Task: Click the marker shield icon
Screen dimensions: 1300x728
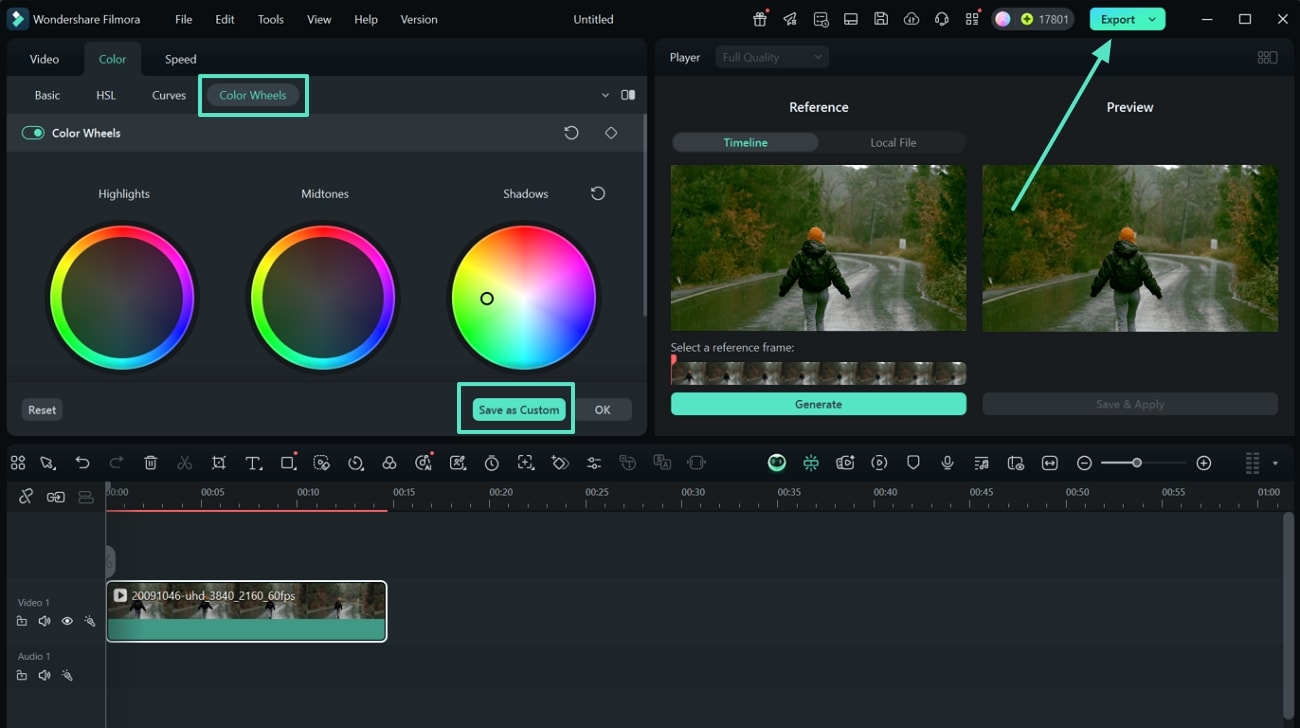Action: coord(913,463)
